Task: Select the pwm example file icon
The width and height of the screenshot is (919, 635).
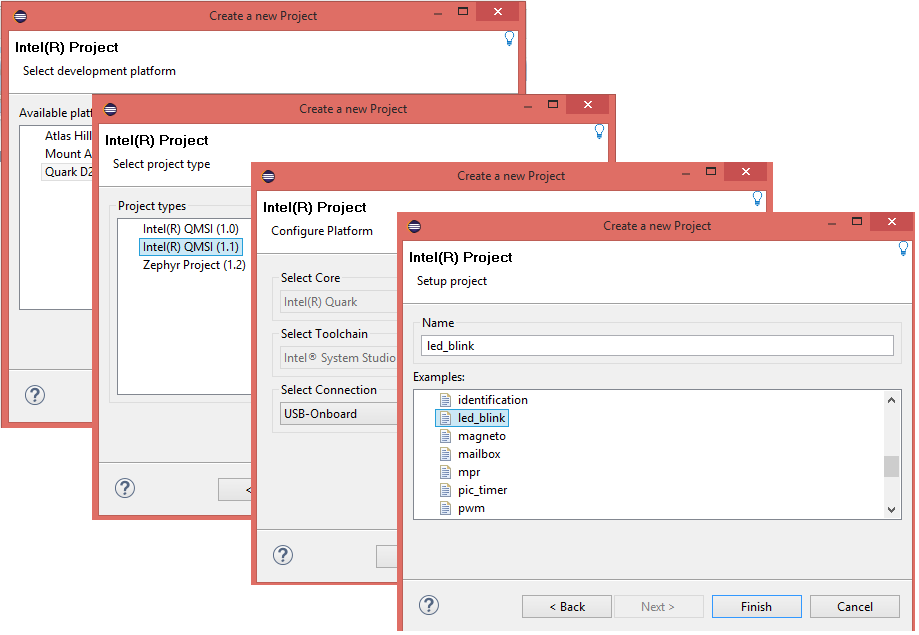Action: 445,508
